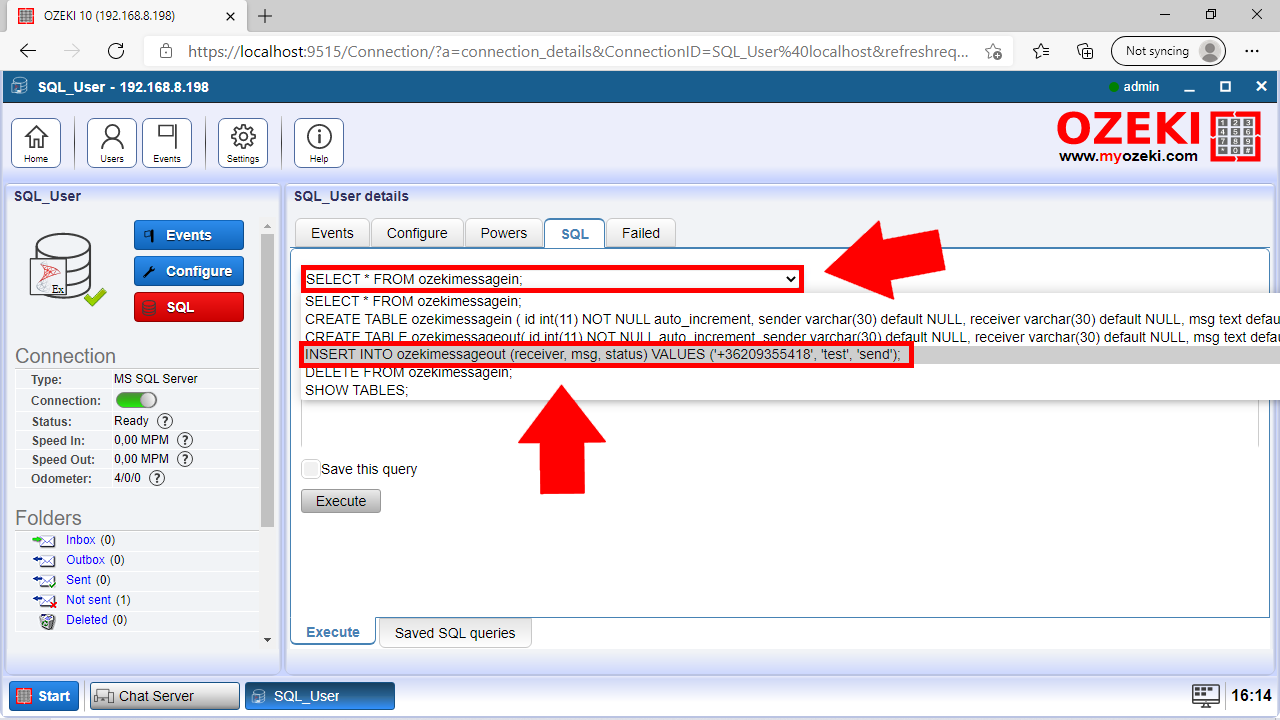
Task: Open the Saved SQL queries tab
Action: (455, 633)
